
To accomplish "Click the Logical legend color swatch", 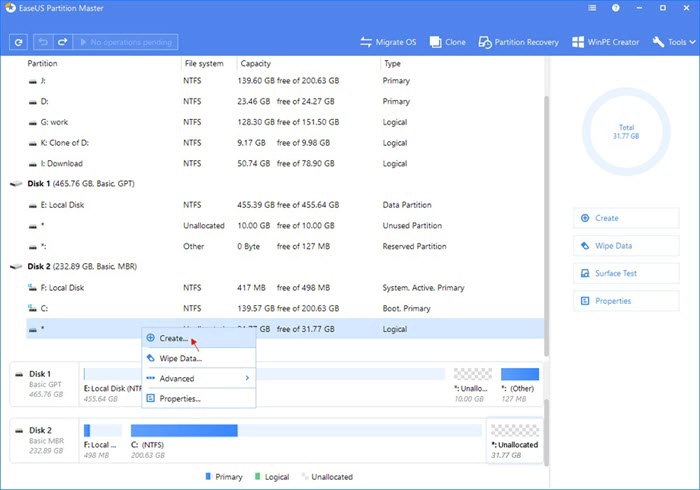I will 258,477.
